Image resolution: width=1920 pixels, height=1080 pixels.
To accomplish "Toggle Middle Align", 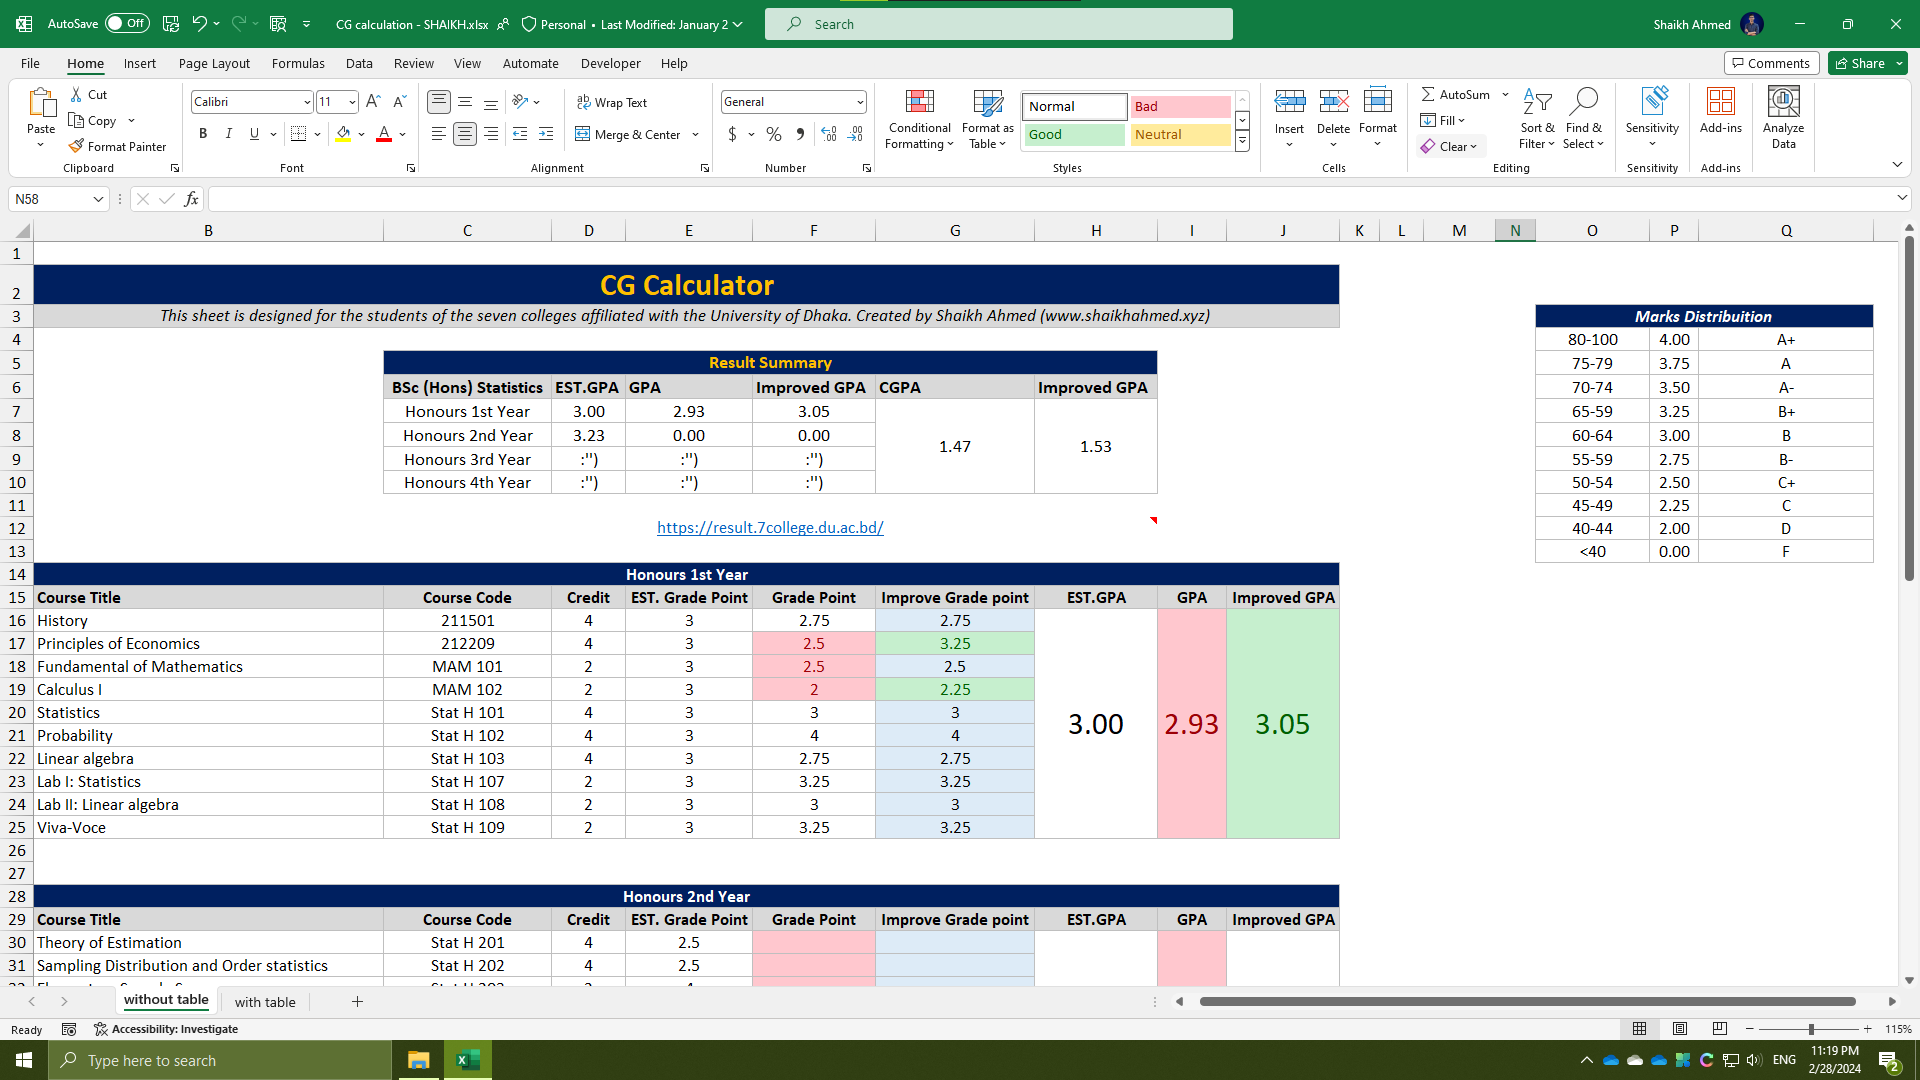I will point(465,102).
